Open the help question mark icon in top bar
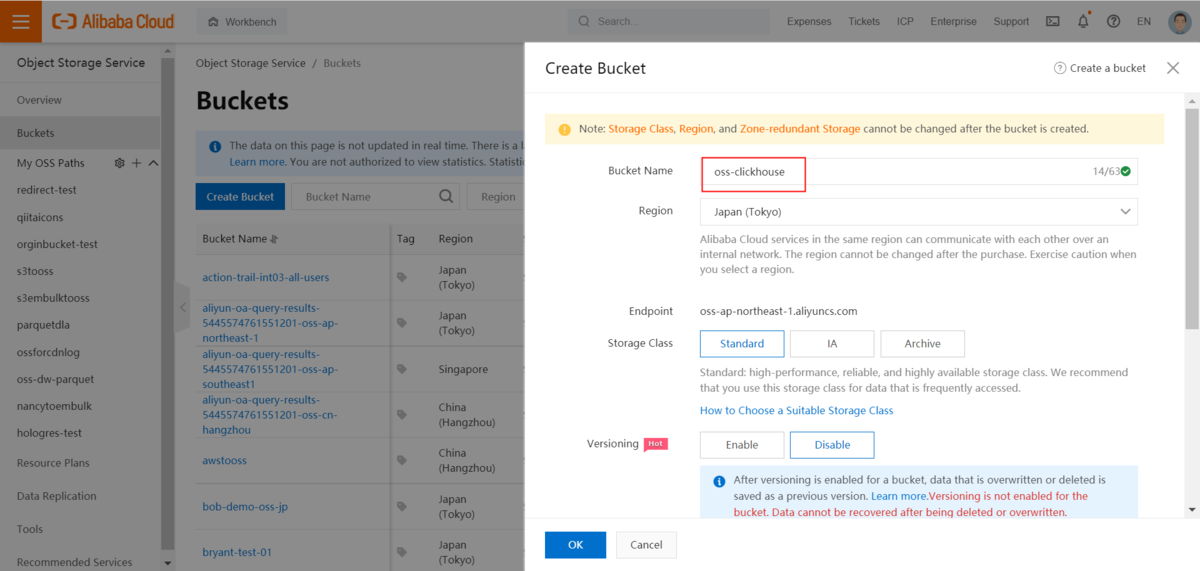Screen dimensions: 1200x571 [x=1114, y=21]
